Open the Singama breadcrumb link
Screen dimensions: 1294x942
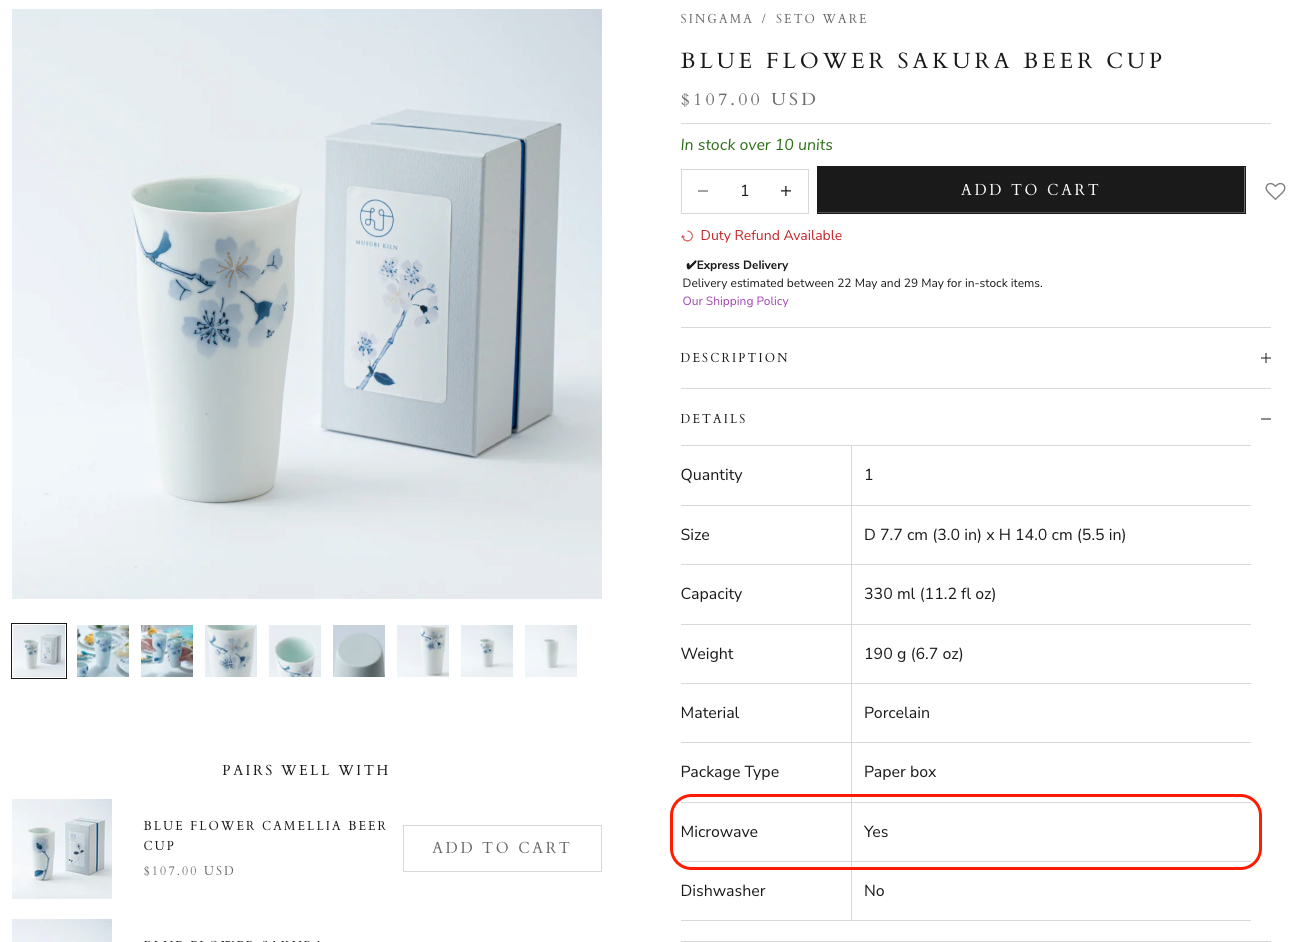pyautogui.click(x=716, y=19)
